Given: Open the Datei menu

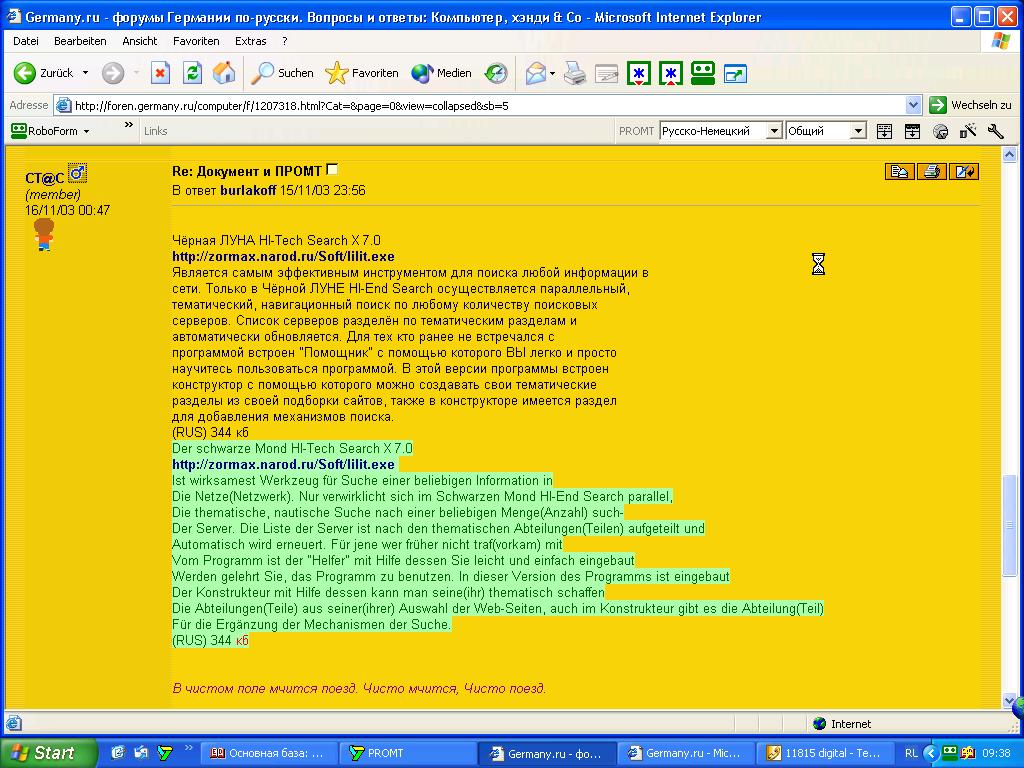Looking at the screenshot, I should click(25, 41).
